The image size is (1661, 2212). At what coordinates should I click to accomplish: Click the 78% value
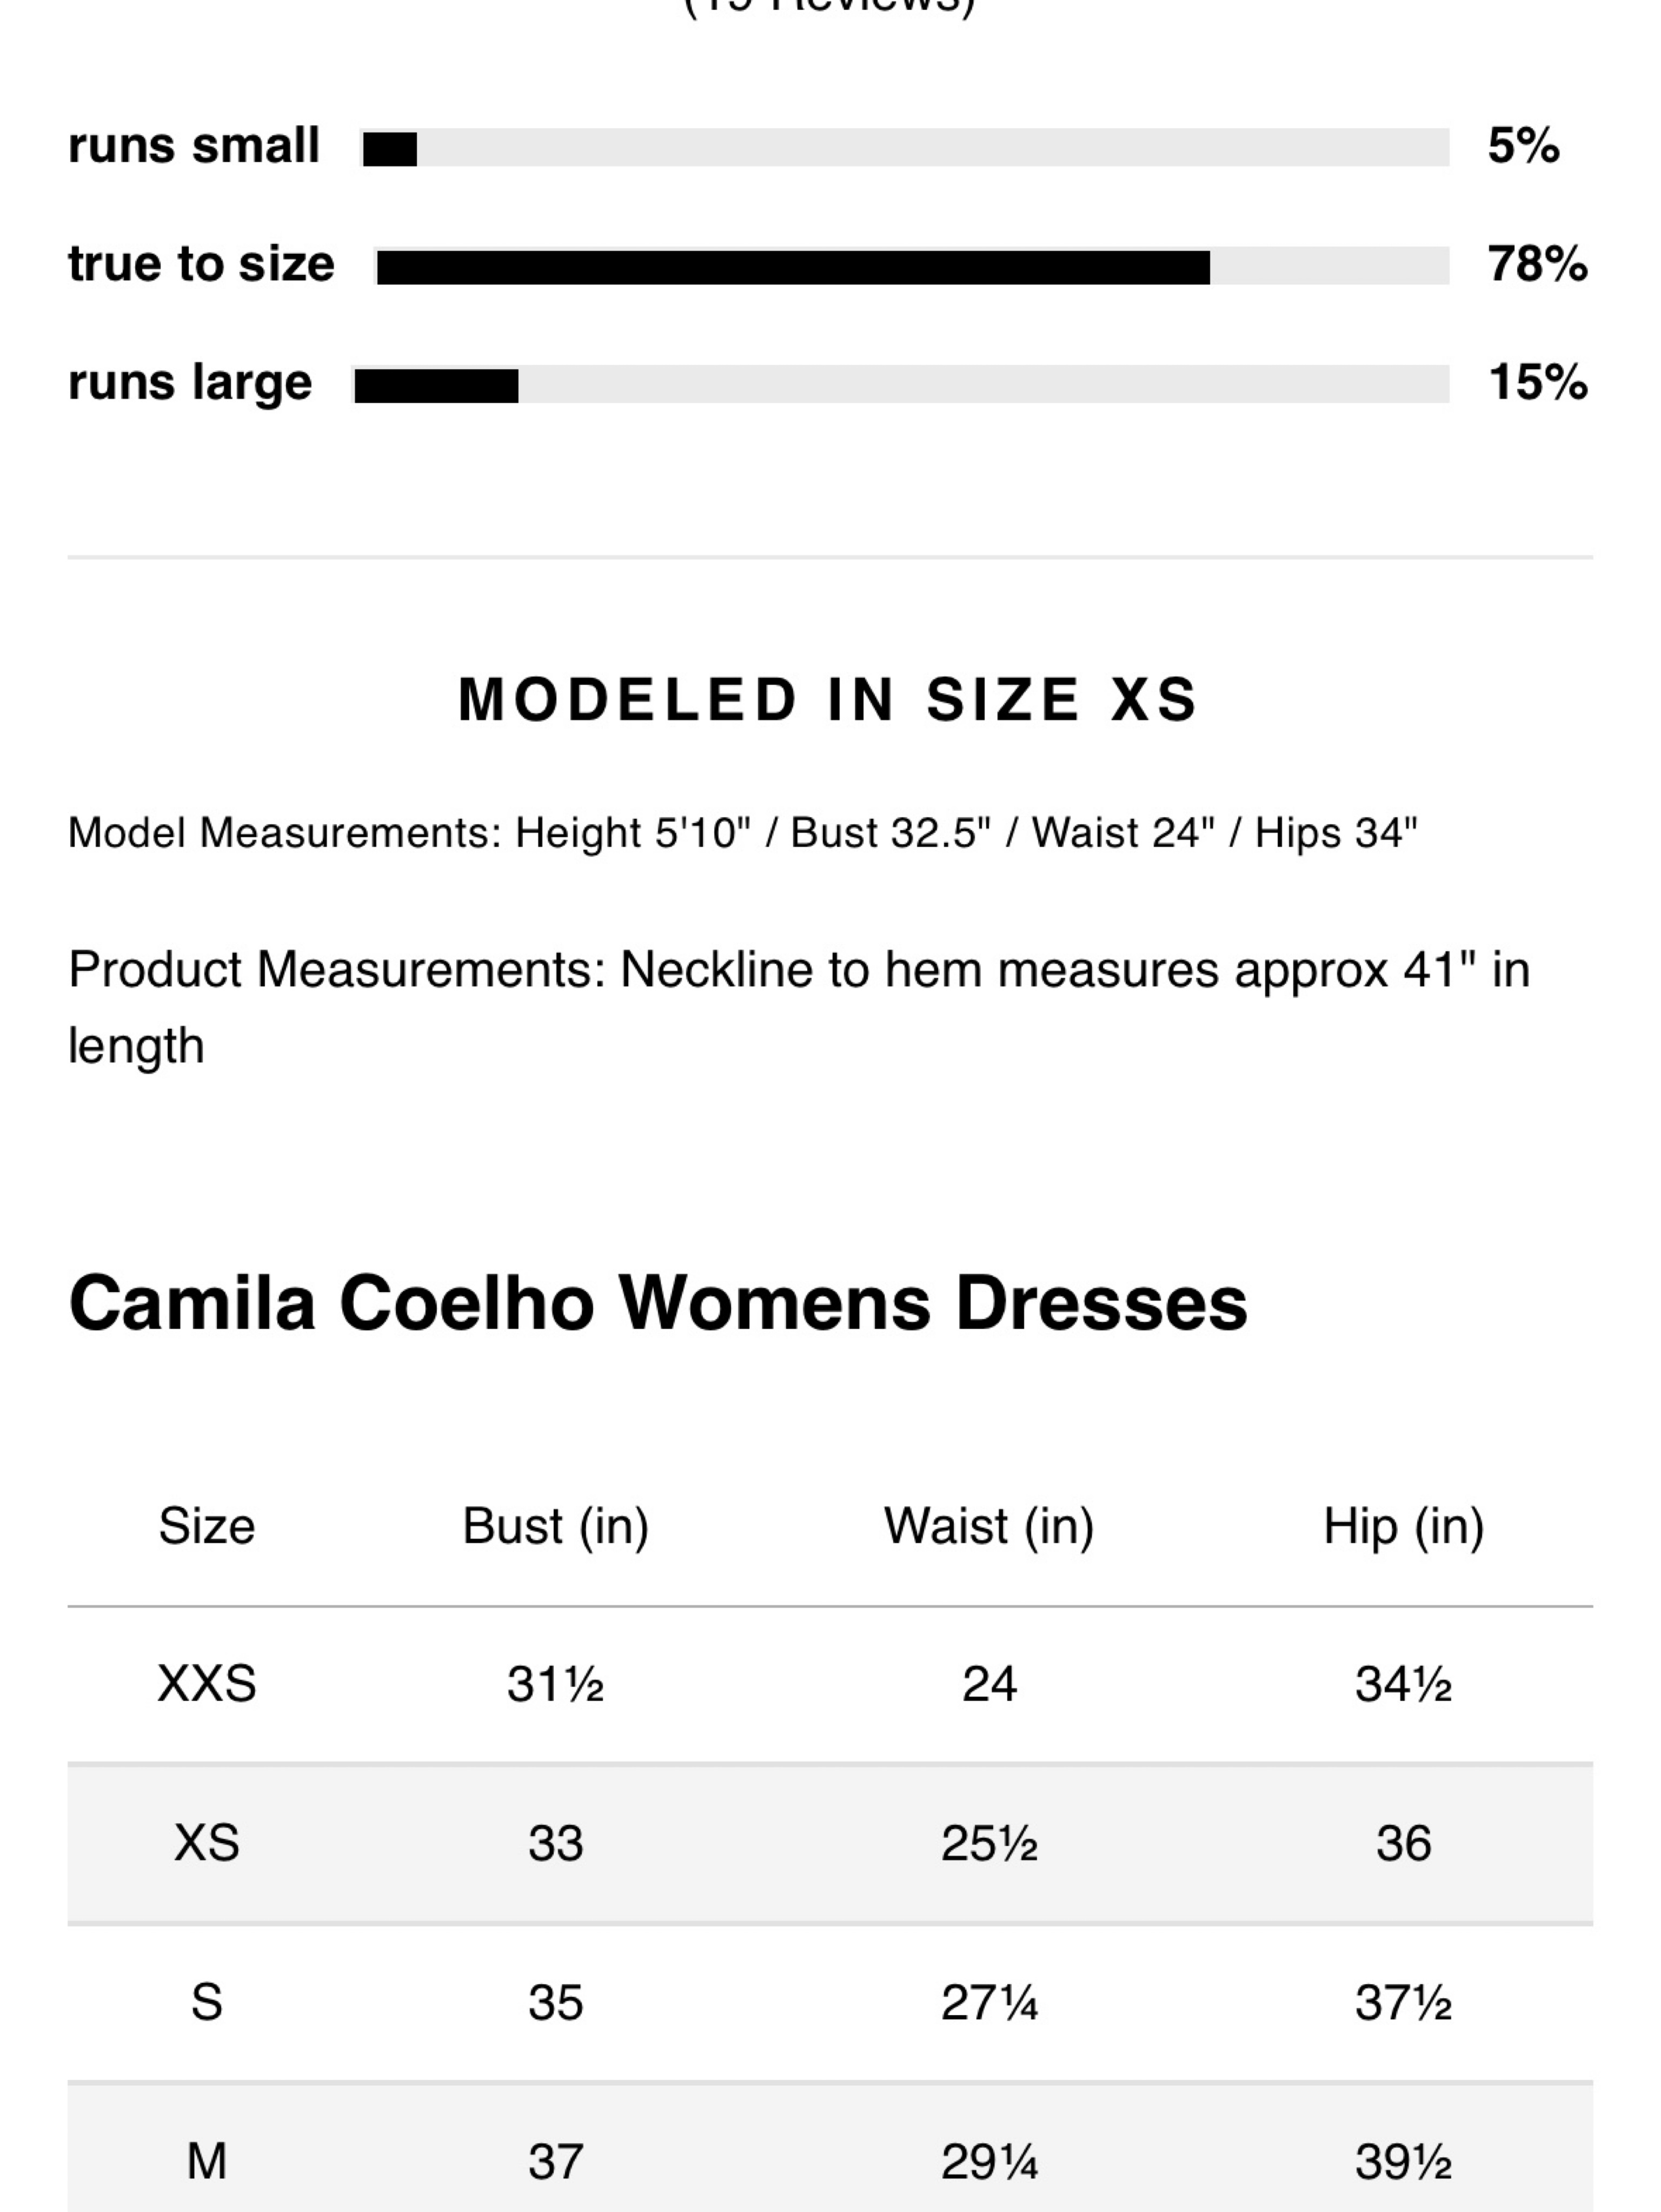tap(1537, 264)
